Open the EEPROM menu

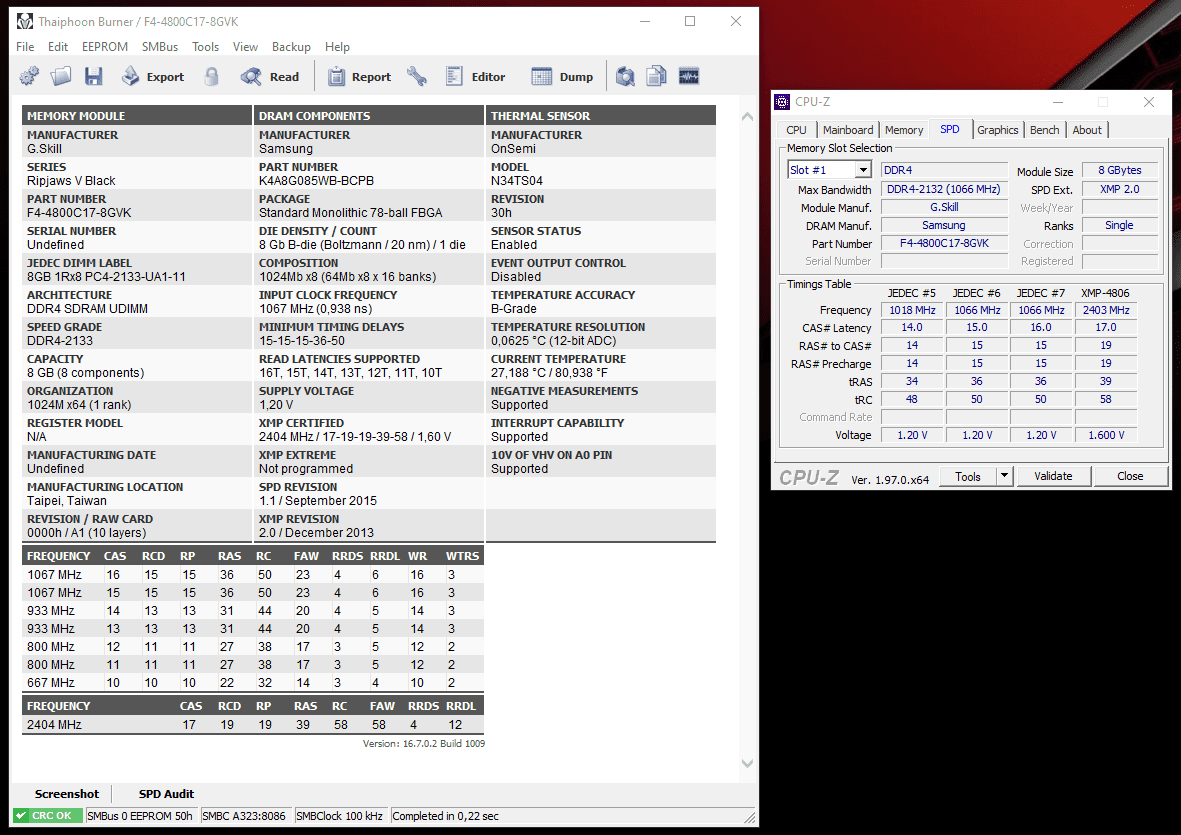(x=105, y=47)
